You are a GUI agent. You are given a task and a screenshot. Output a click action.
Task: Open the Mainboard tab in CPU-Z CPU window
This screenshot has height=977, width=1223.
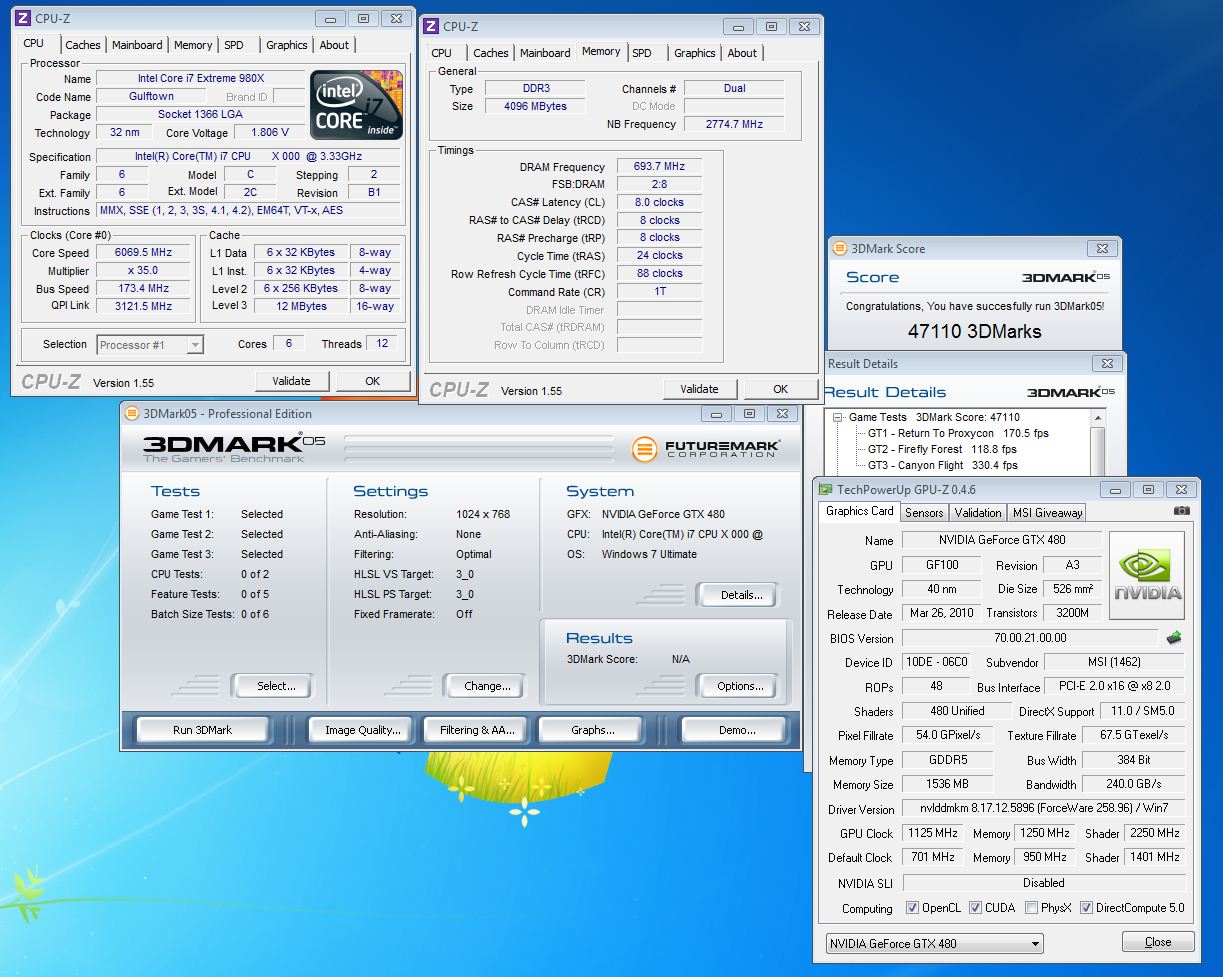pyautogui.click(x=137, y=45)
